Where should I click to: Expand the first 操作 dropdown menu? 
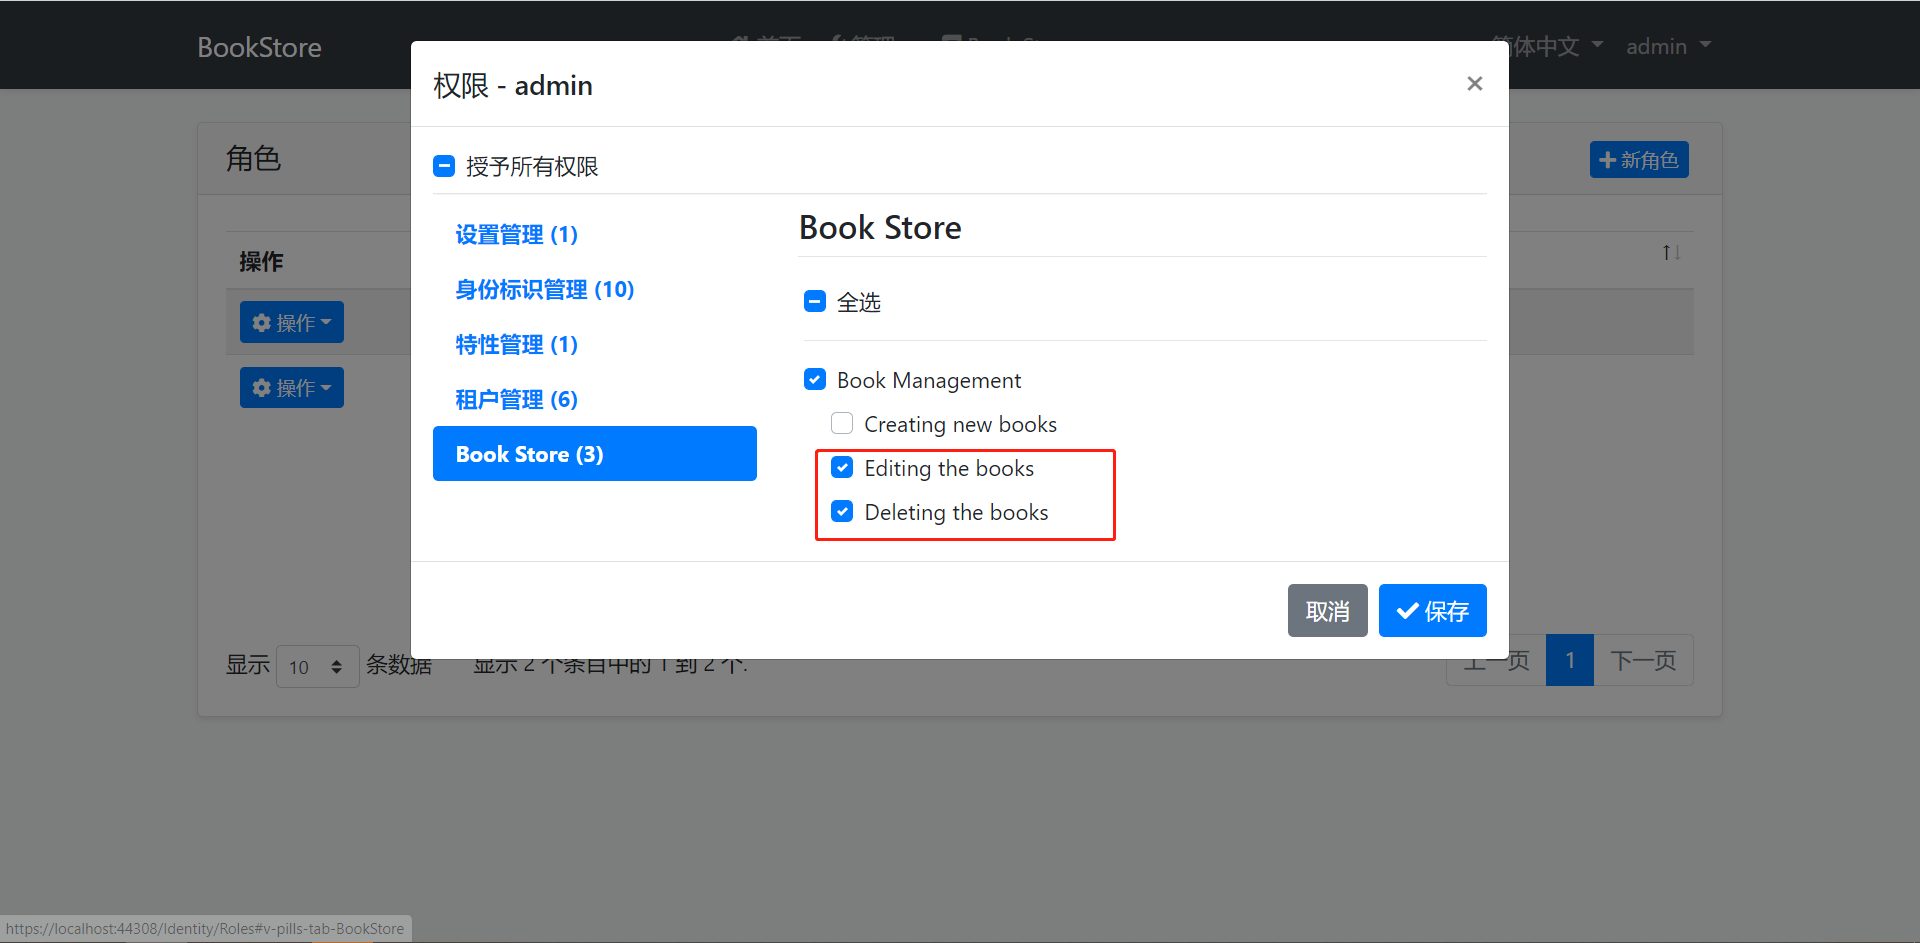291,322
